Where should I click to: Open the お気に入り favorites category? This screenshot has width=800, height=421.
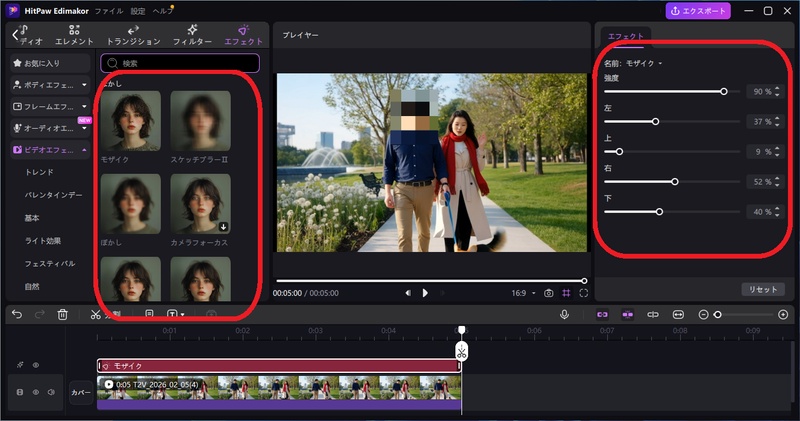pos(50,63)
